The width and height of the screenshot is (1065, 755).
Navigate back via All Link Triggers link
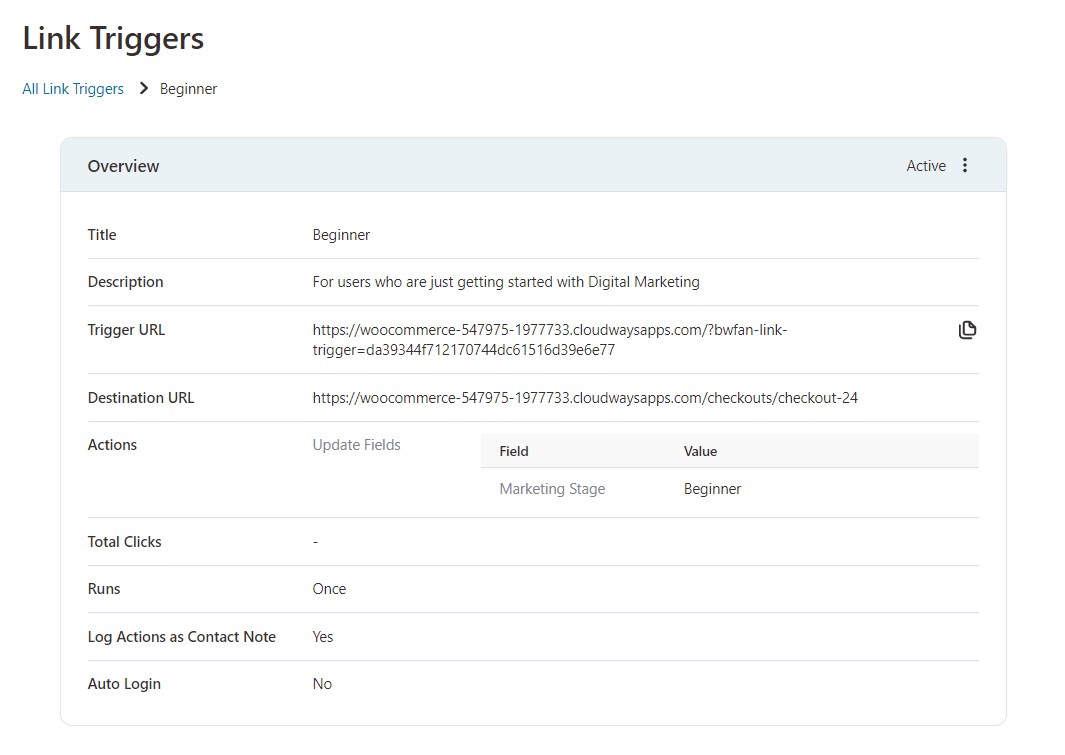point(72,88)
